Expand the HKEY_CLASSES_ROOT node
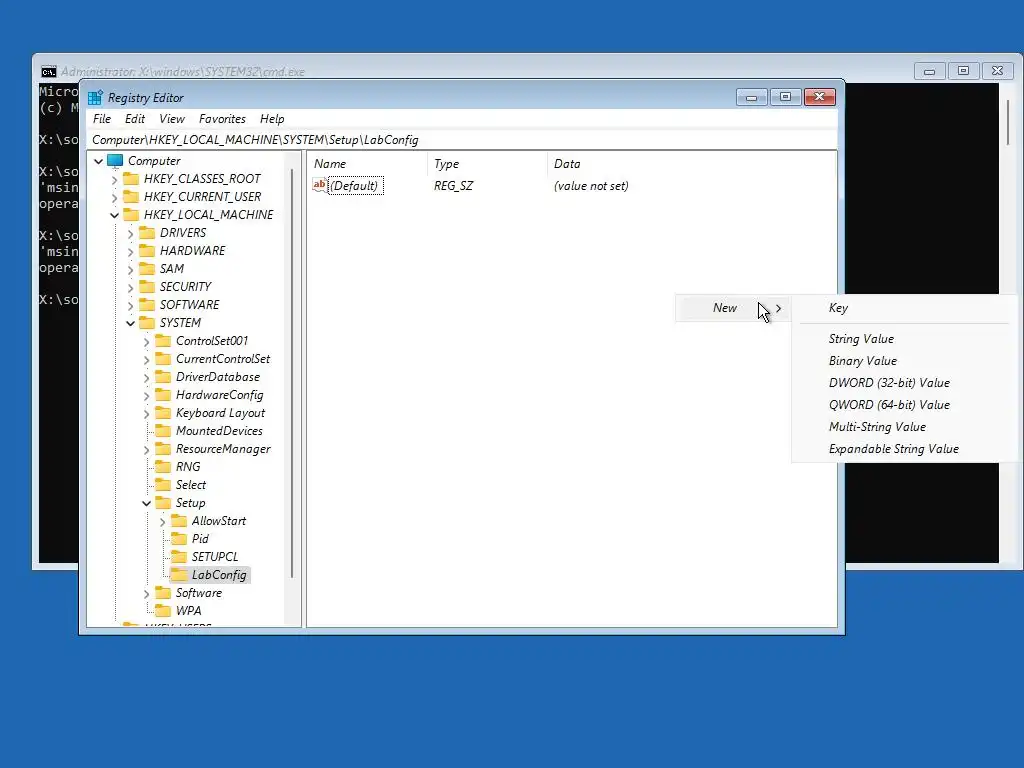The image size is (1024, 768). pos(114,179)
